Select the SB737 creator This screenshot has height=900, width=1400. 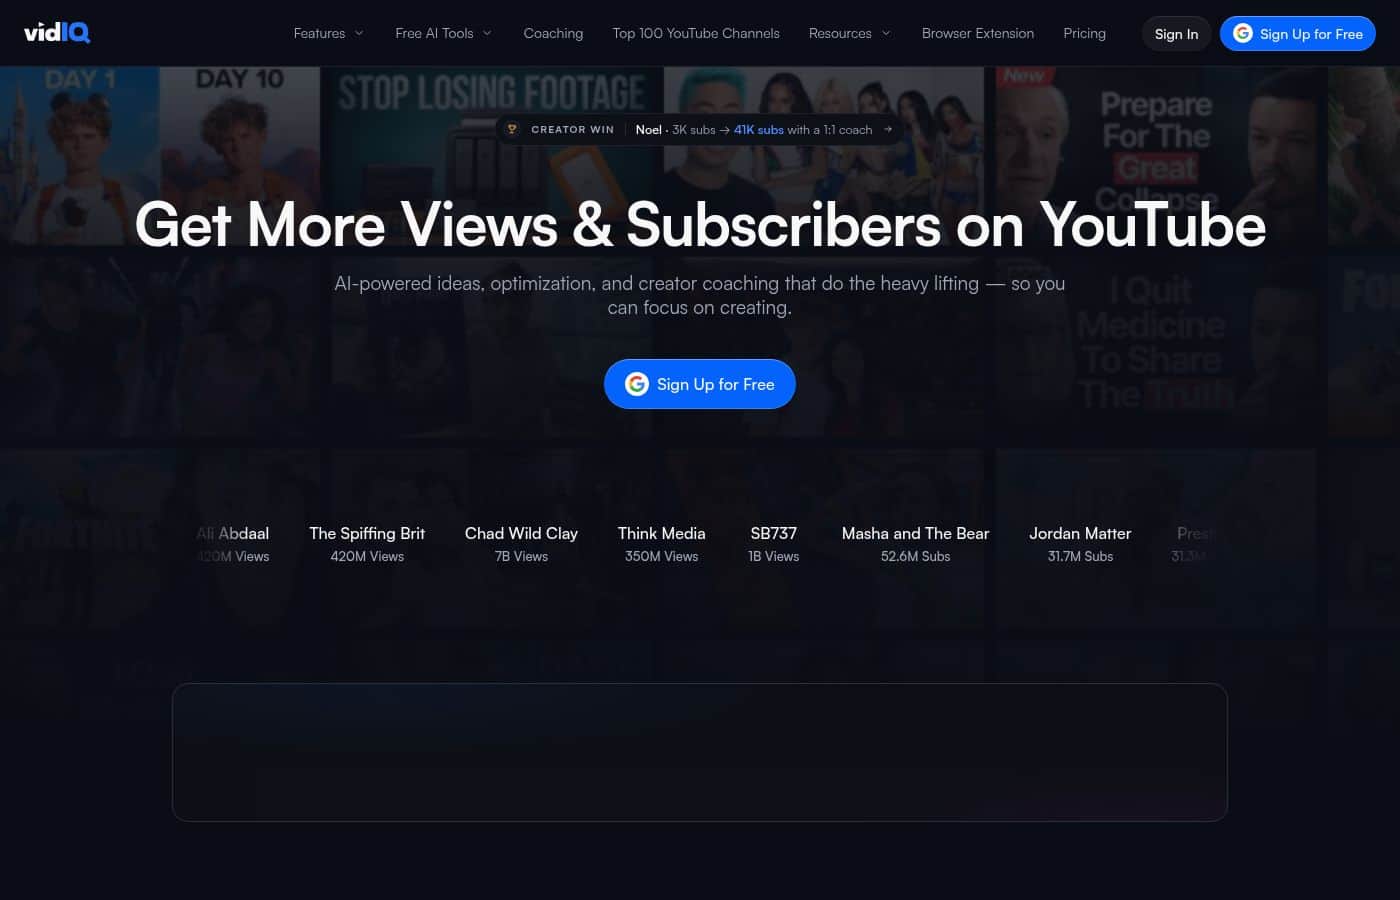pos(774,544)
